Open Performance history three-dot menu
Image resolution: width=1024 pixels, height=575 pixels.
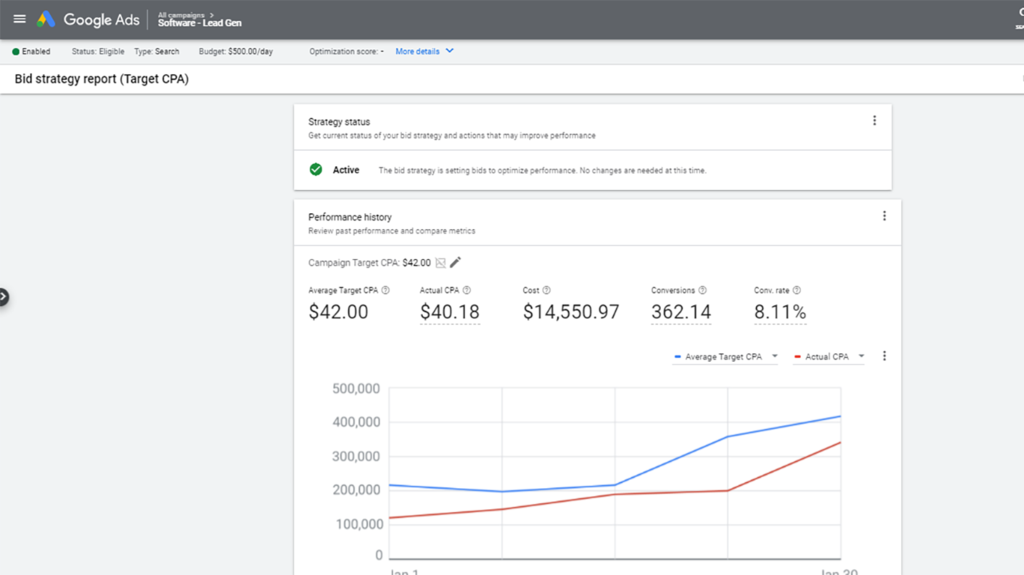tap(884, 216)
